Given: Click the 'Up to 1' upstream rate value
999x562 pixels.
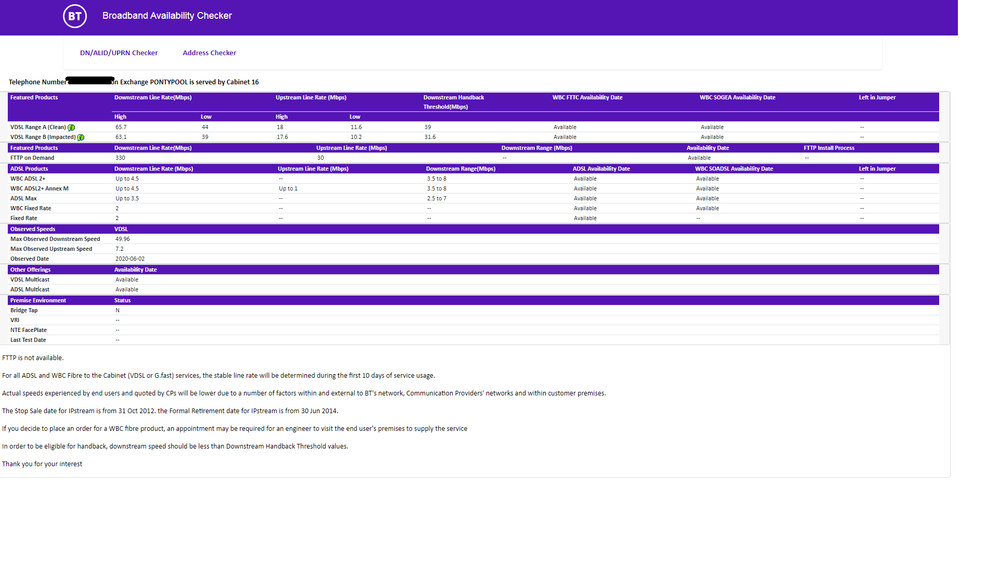Looking at the screenshot, I should coord(288,189).
